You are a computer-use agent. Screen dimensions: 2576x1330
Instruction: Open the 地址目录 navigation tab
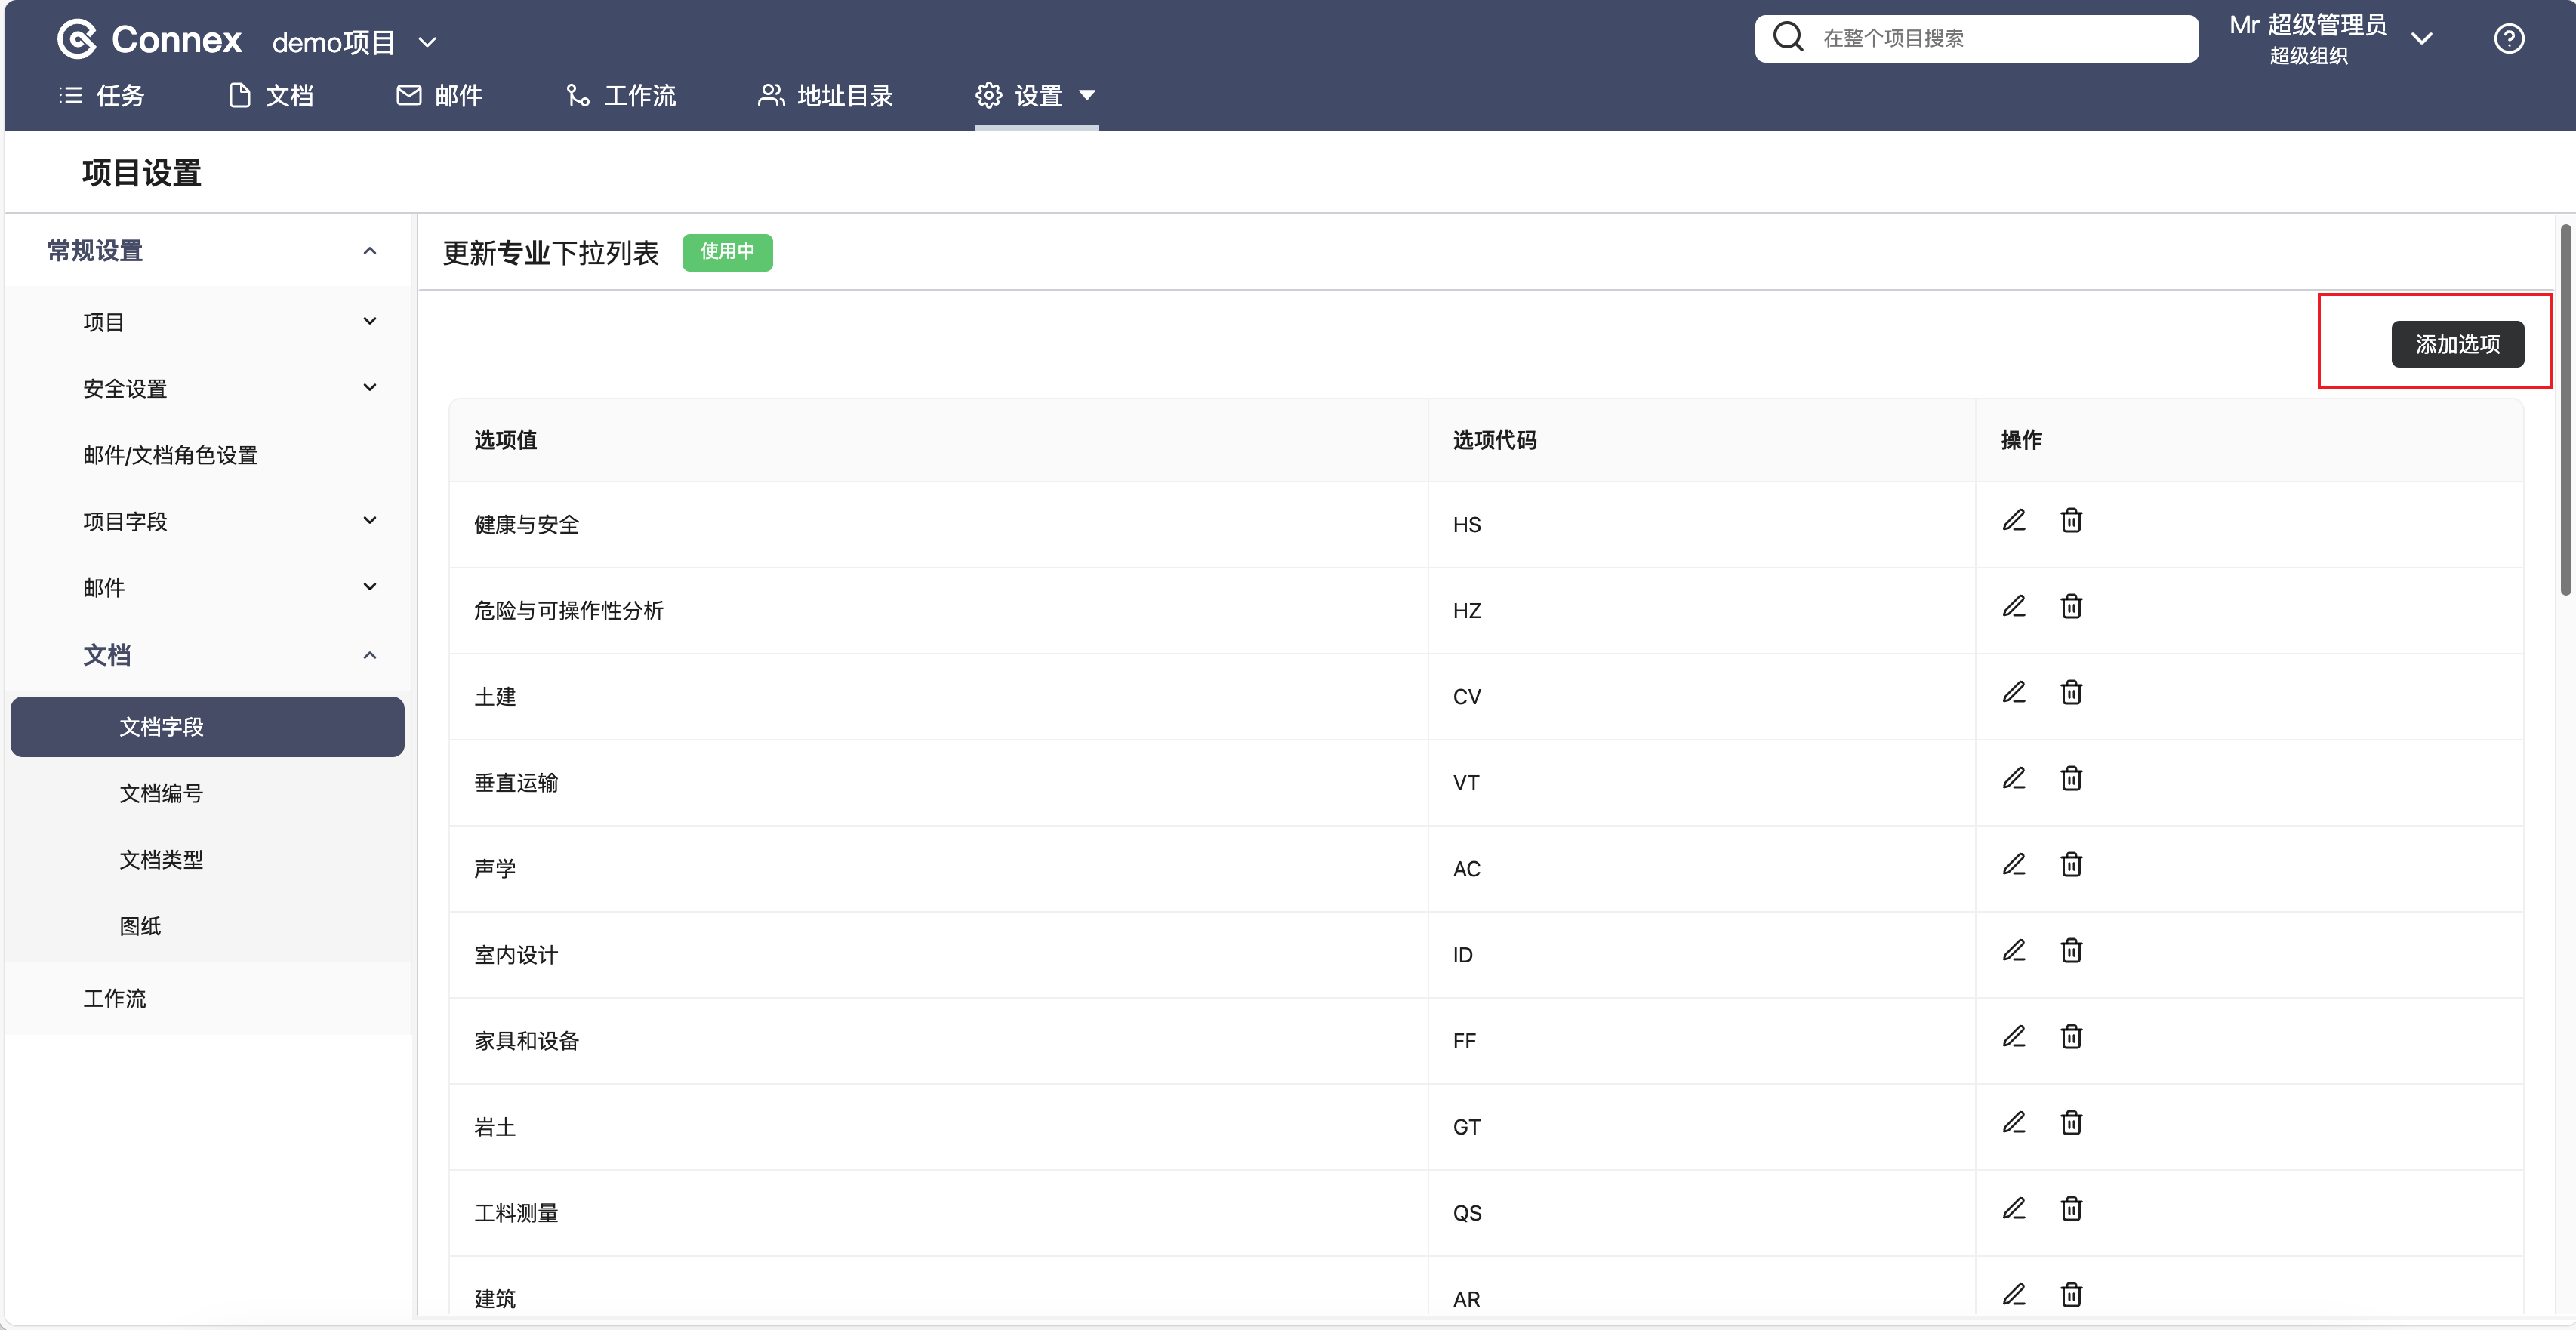(x=826, y=96)
